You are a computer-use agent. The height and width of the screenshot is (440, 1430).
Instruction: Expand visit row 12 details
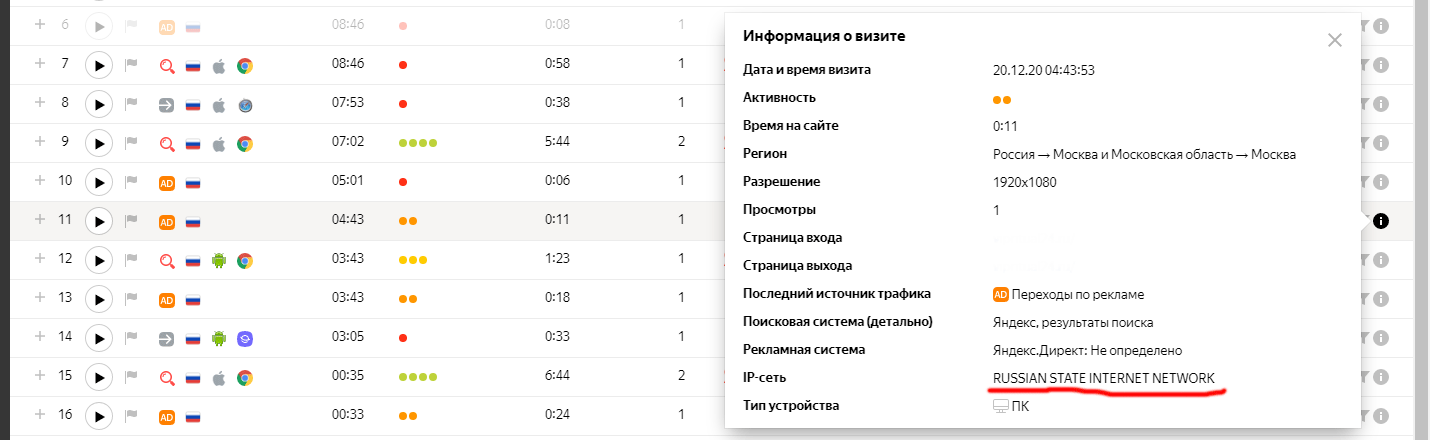(x=40, y=259)
